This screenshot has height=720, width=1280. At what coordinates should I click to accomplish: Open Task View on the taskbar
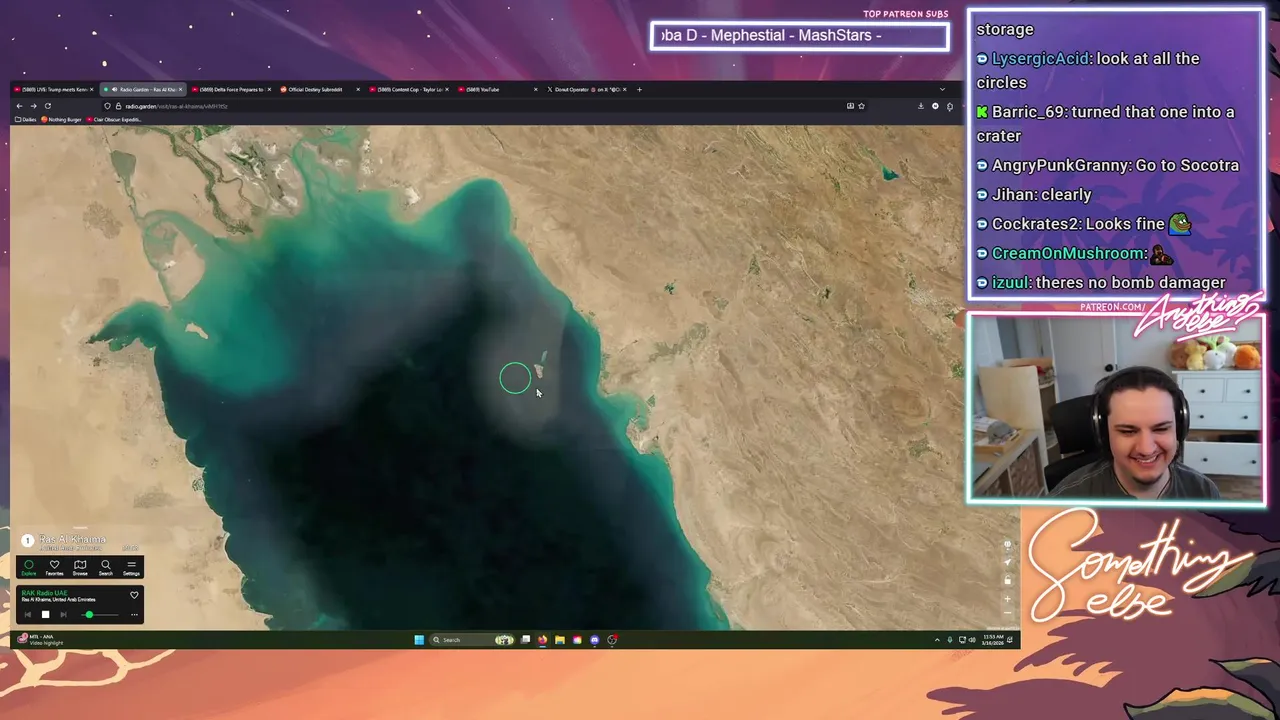(x=525, y=640)
